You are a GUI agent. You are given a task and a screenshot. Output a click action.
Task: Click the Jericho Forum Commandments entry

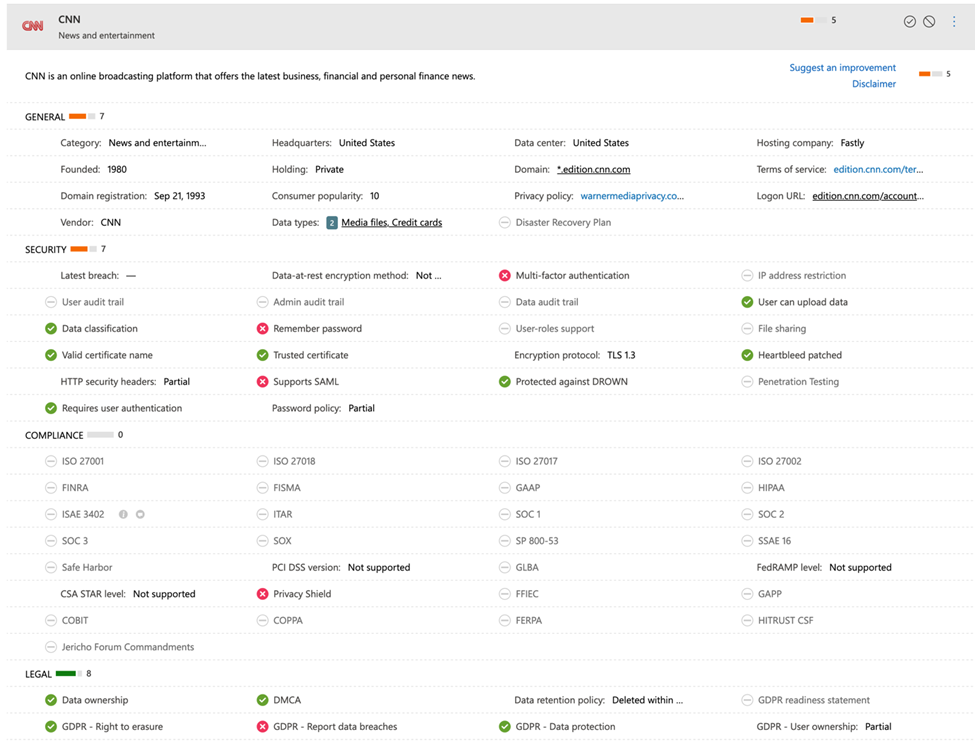pos(127,647)
